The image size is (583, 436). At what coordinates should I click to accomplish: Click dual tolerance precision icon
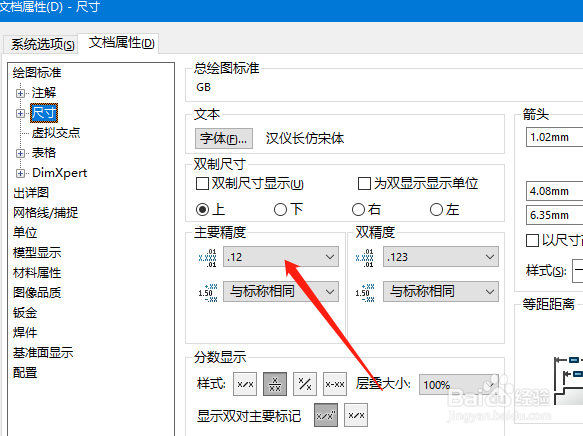point(365,293)
